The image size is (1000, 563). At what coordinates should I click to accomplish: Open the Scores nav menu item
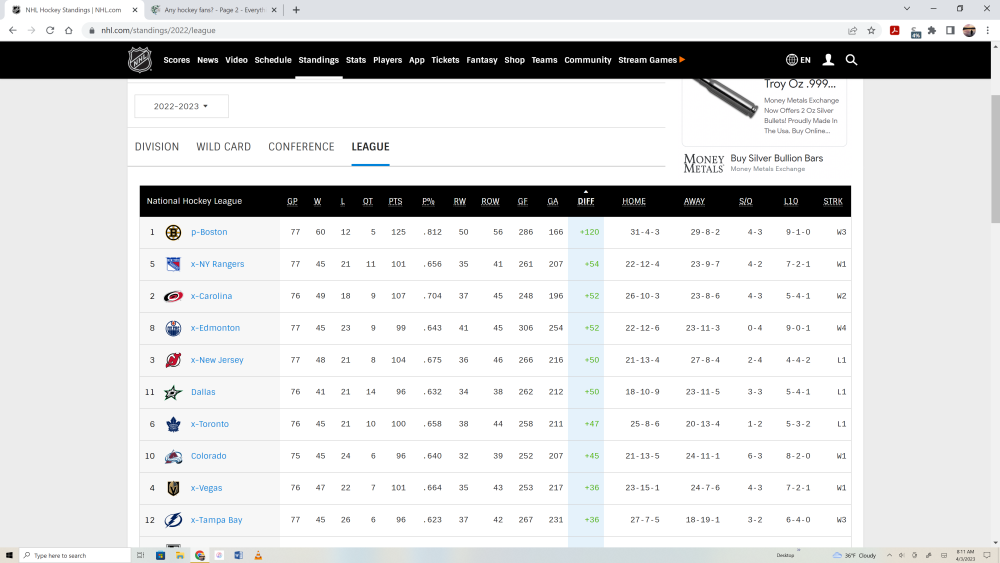tap(177, 60)
